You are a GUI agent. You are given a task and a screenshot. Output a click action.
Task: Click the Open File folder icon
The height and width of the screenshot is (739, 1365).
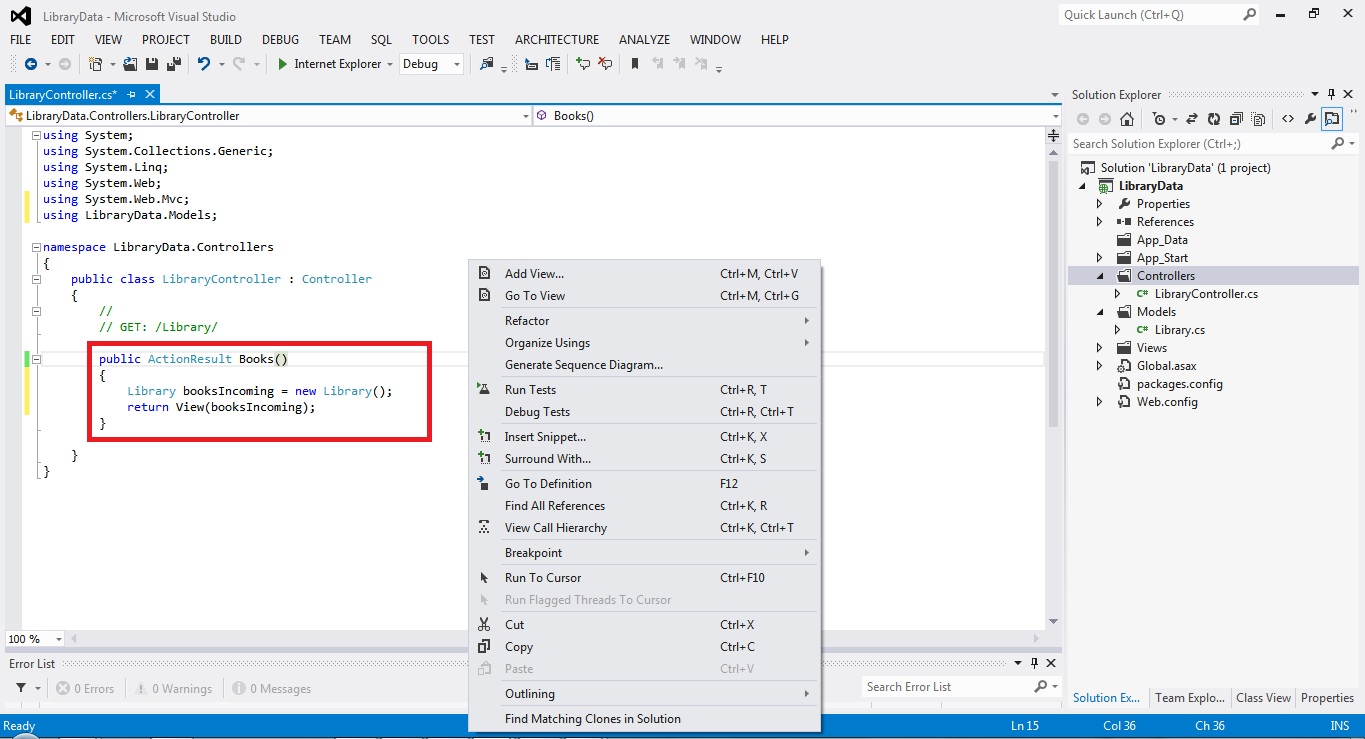130,64
